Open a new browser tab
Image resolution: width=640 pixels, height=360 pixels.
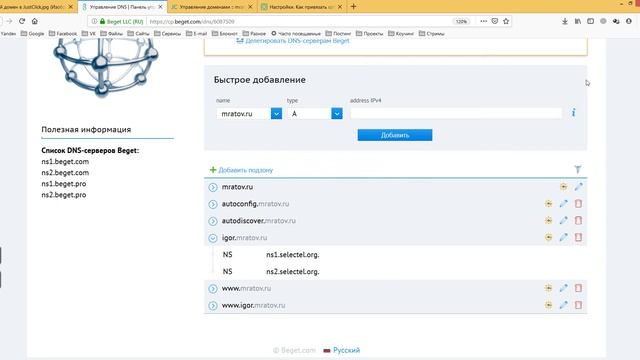click(x=353, y=7)
